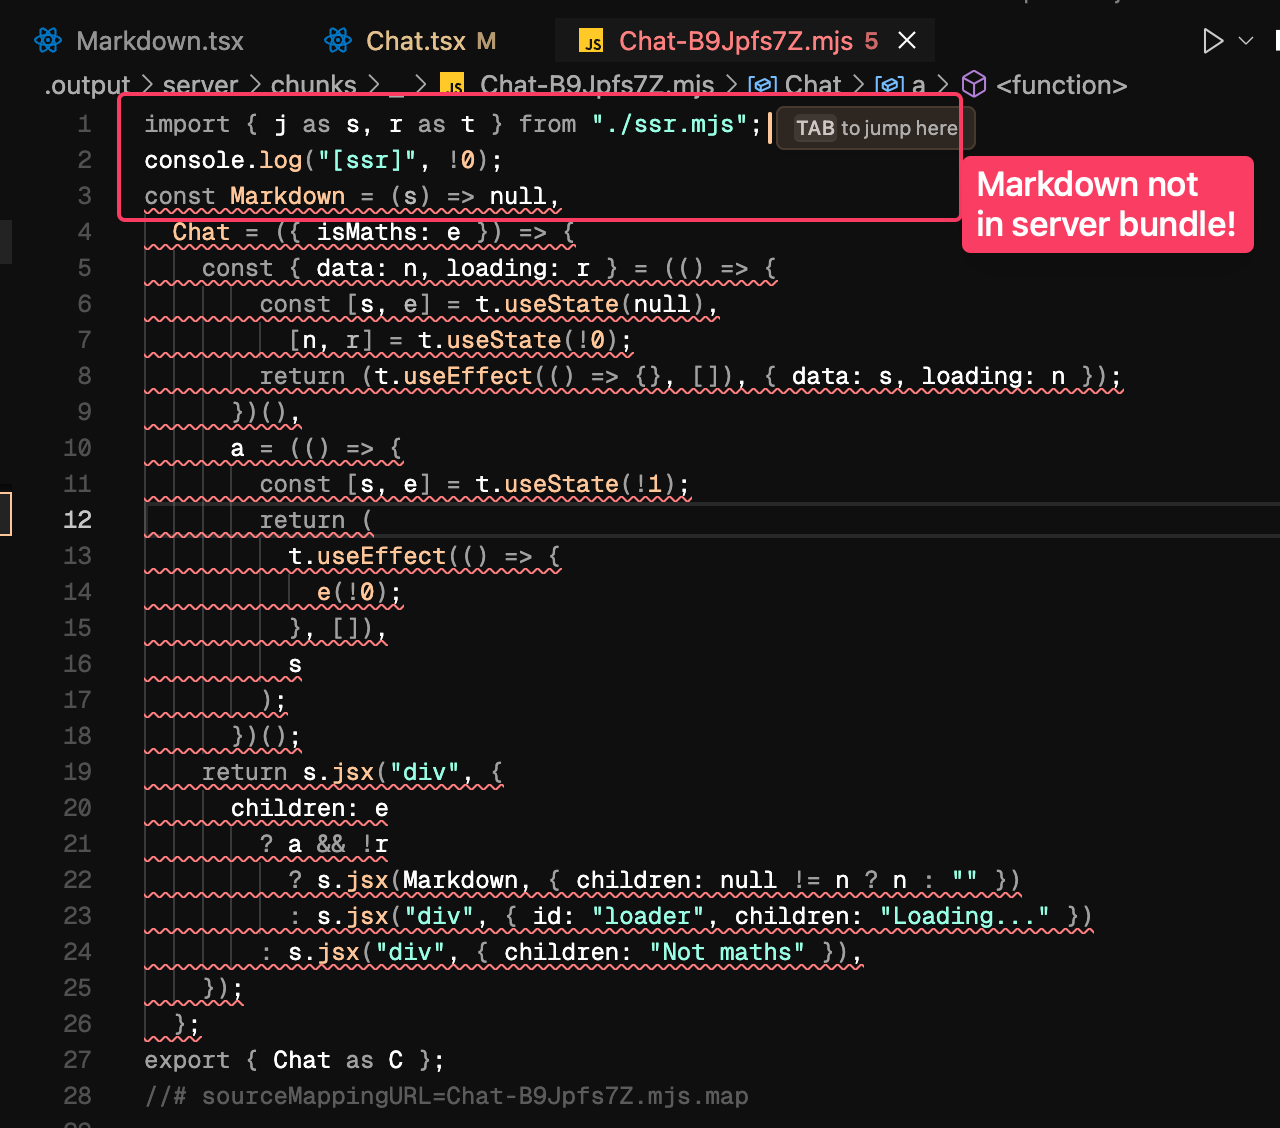Click 'isMaths' on line 4
The width and height of the screenshot is (1280, 1128).
tap(367, 232)
